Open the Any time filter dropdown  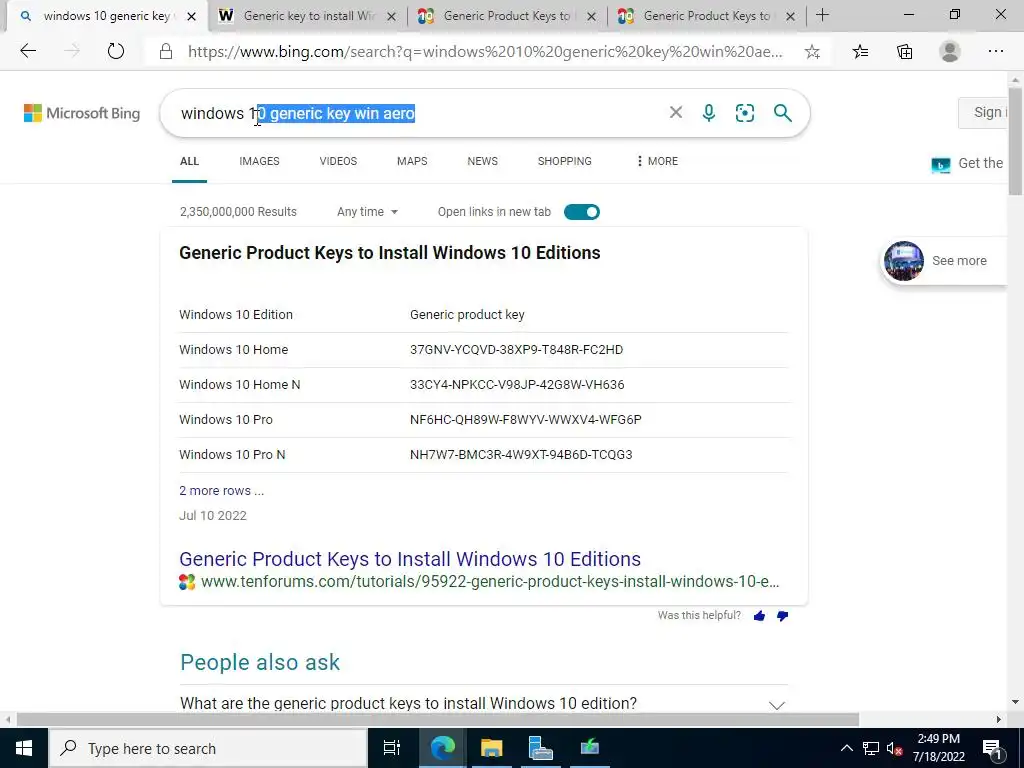367,212
